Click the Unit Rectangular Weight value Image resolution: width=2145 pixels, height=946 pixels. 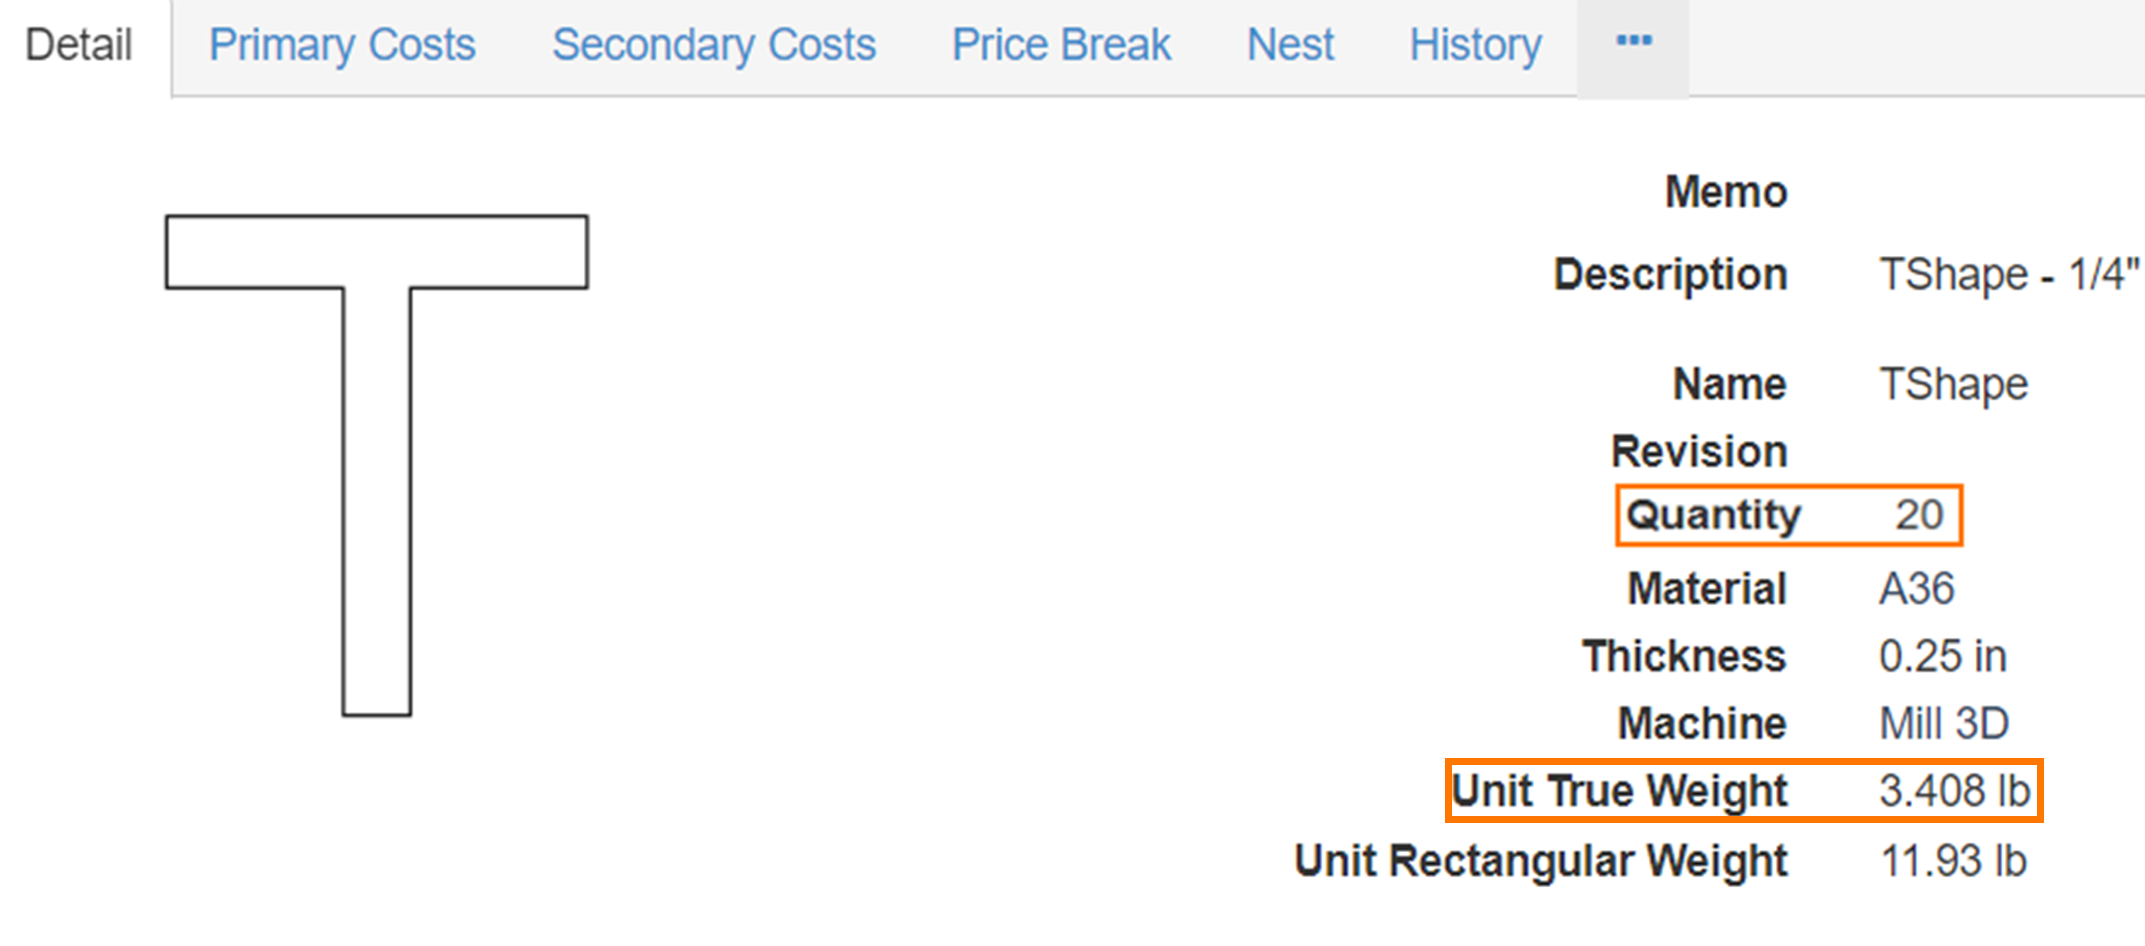[x=1953, y=861]
